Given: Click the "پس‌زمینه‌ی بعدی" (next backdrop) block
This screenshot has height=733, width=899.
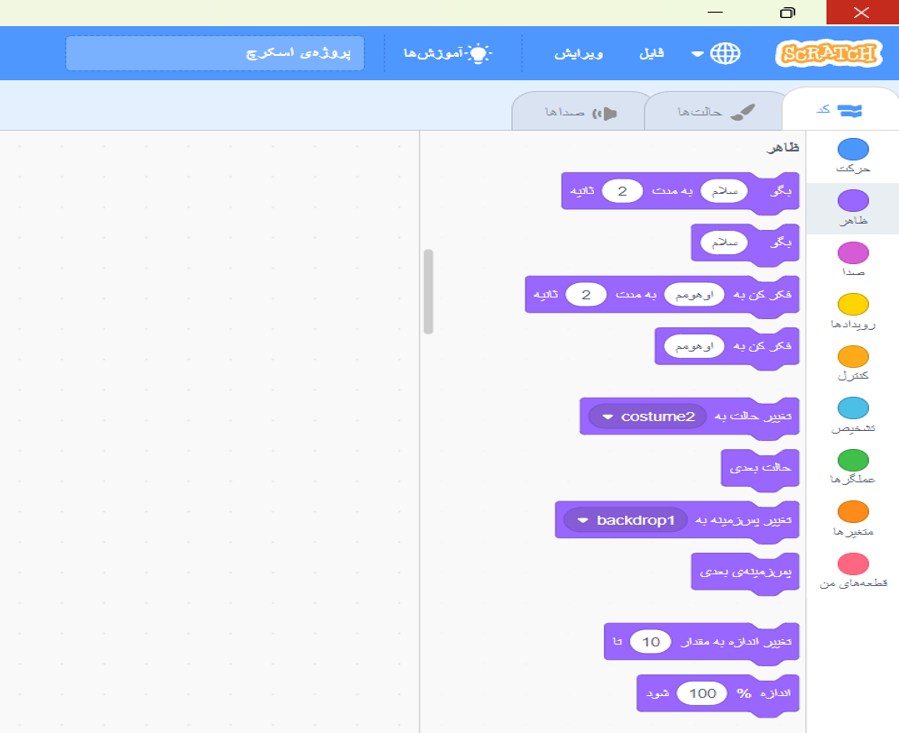Looking at the screenshot, I should (x=745, y=572).
